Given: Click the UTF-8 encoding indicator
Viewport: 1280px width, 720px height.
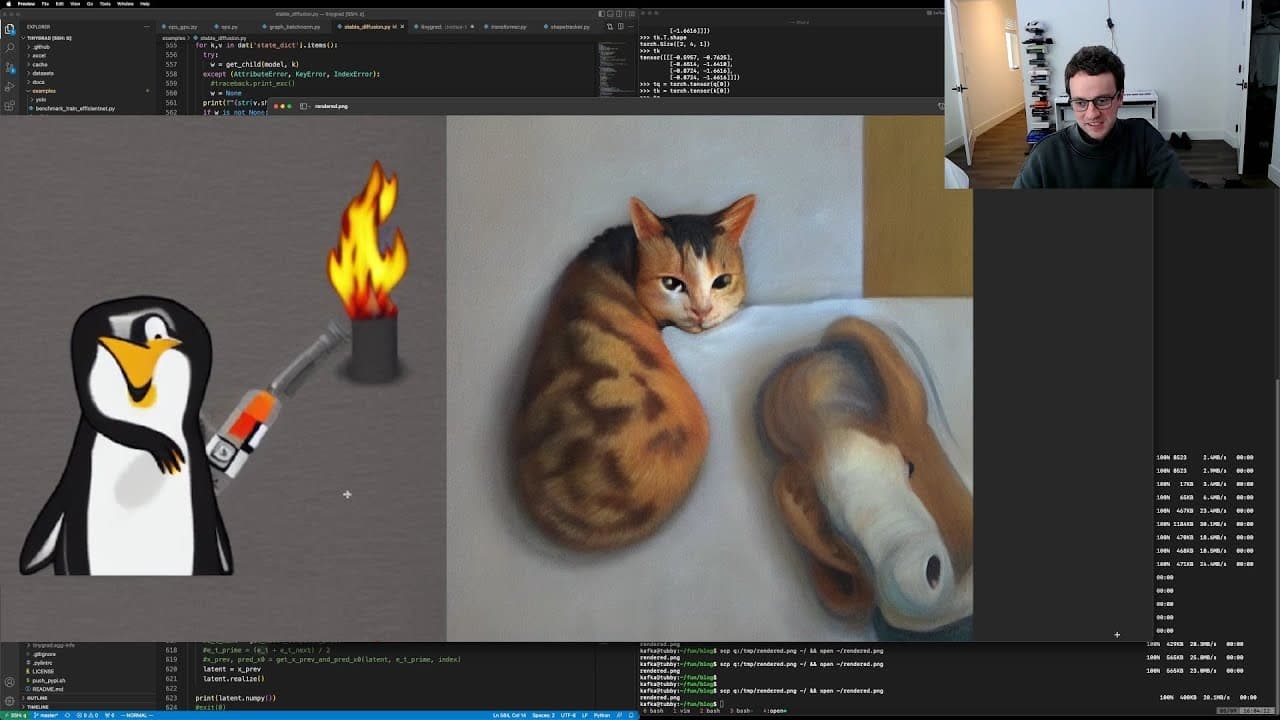Looking at the screenshot, I should point(569,715).
